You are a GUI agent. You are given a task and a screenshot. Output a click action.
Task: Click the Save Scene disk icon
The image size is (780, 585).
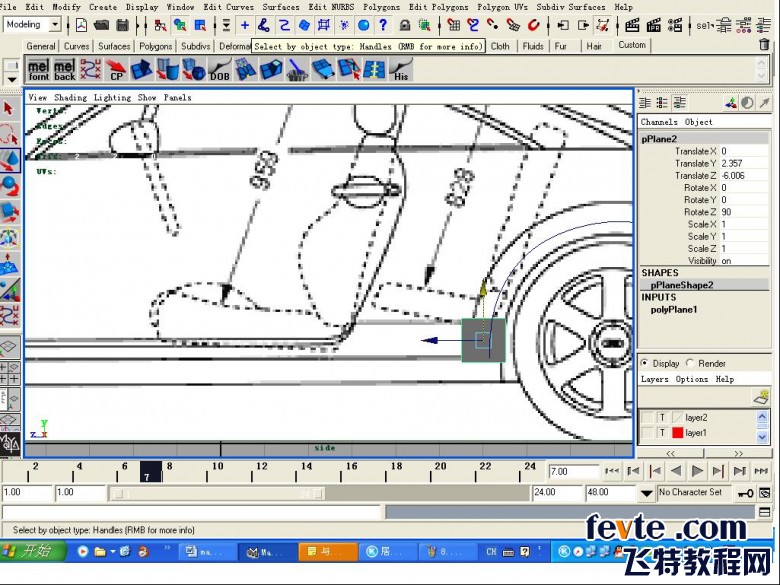(122, 25)
